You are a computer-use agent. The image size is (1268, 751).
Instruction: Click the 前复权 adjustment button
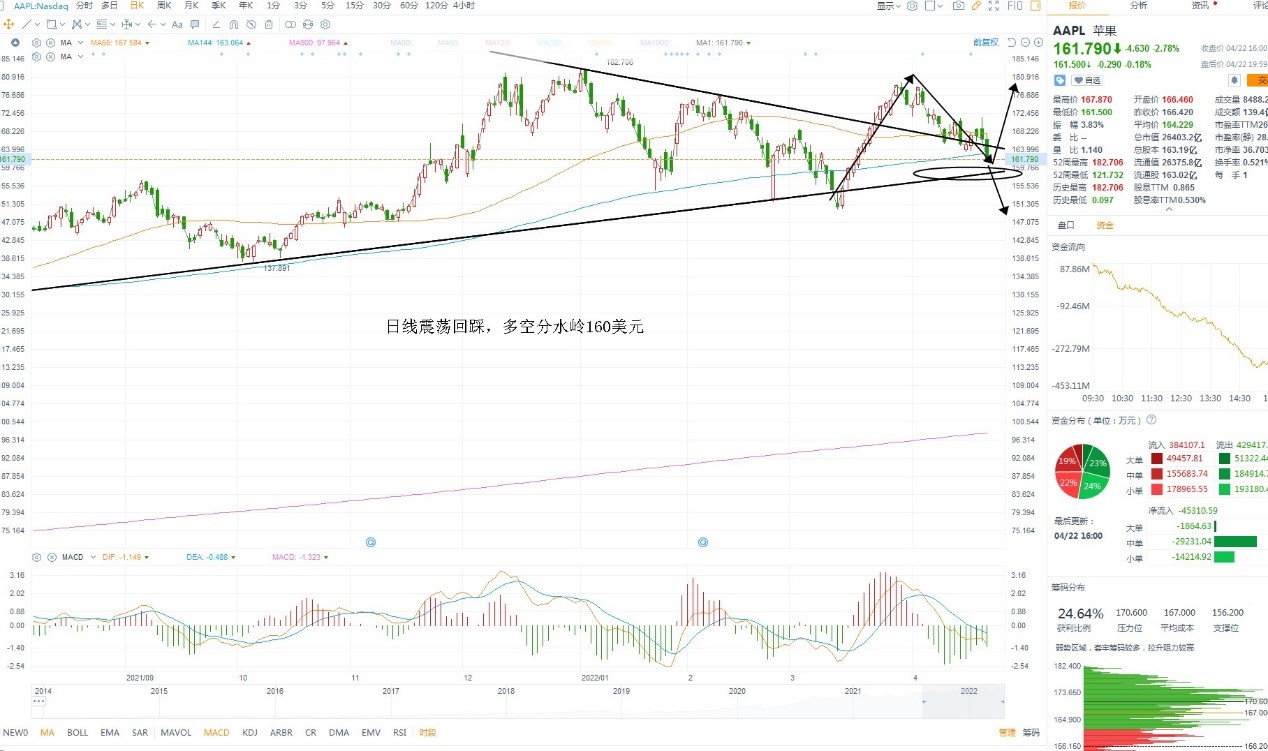[x=985, y=43]
